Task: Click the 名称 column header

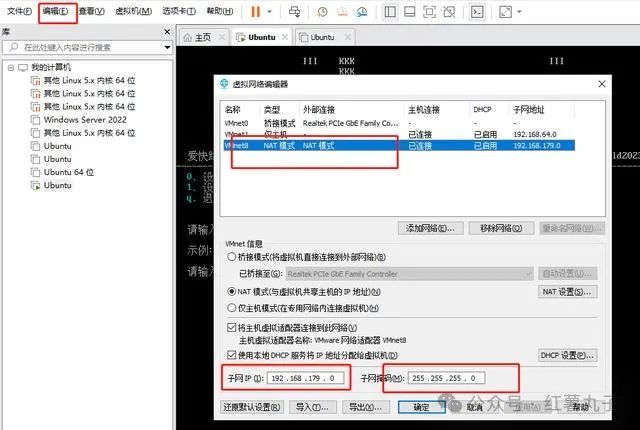Action: click(x=233, y=110)
